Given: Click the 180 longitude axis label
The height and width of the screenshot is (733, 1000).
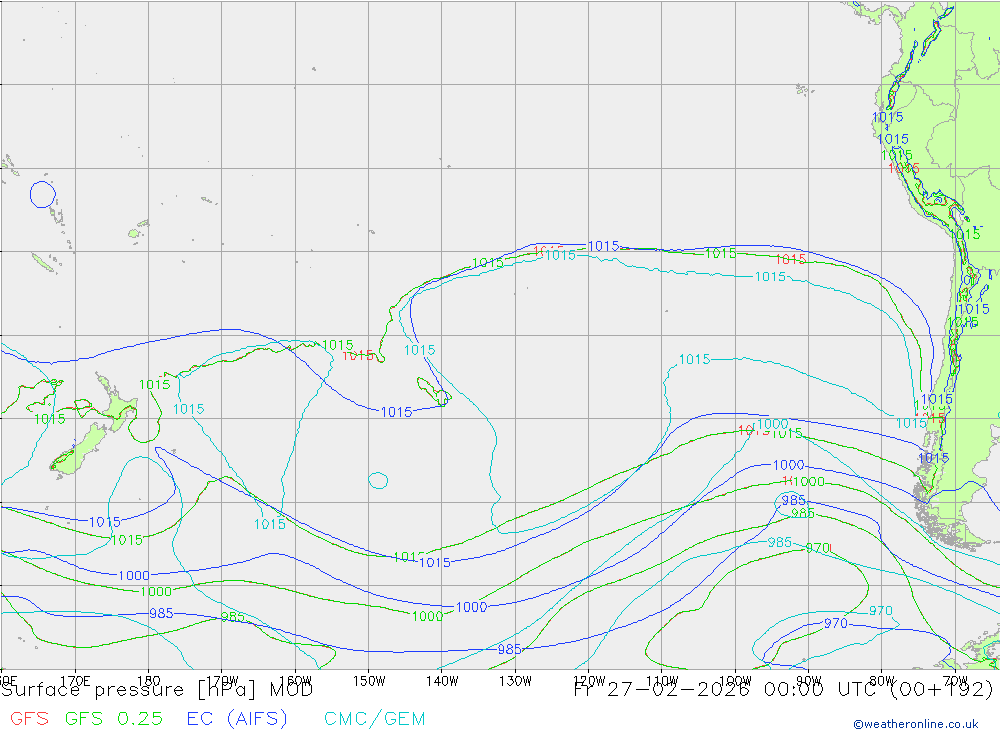Looking at the screenshot, I should 149,681.
